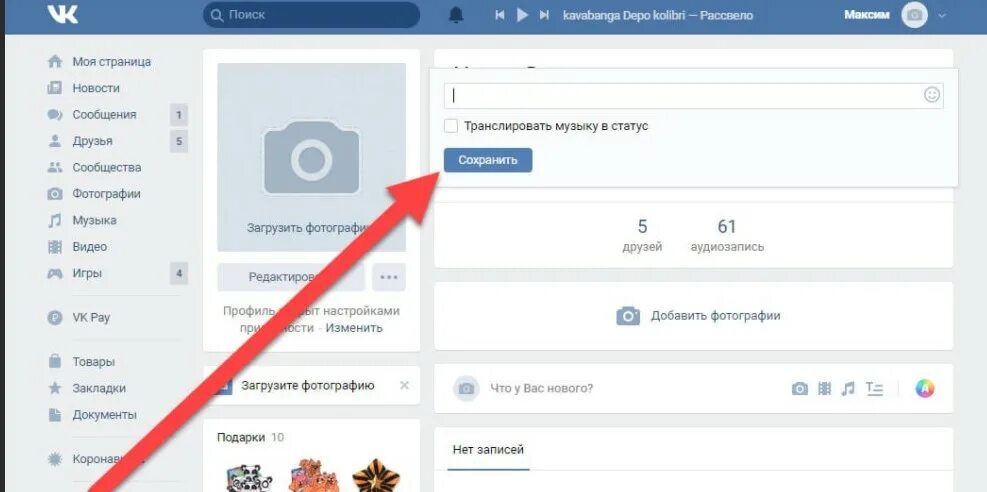
Task: Click the Что у Вас нового post field
Action: 541,388
